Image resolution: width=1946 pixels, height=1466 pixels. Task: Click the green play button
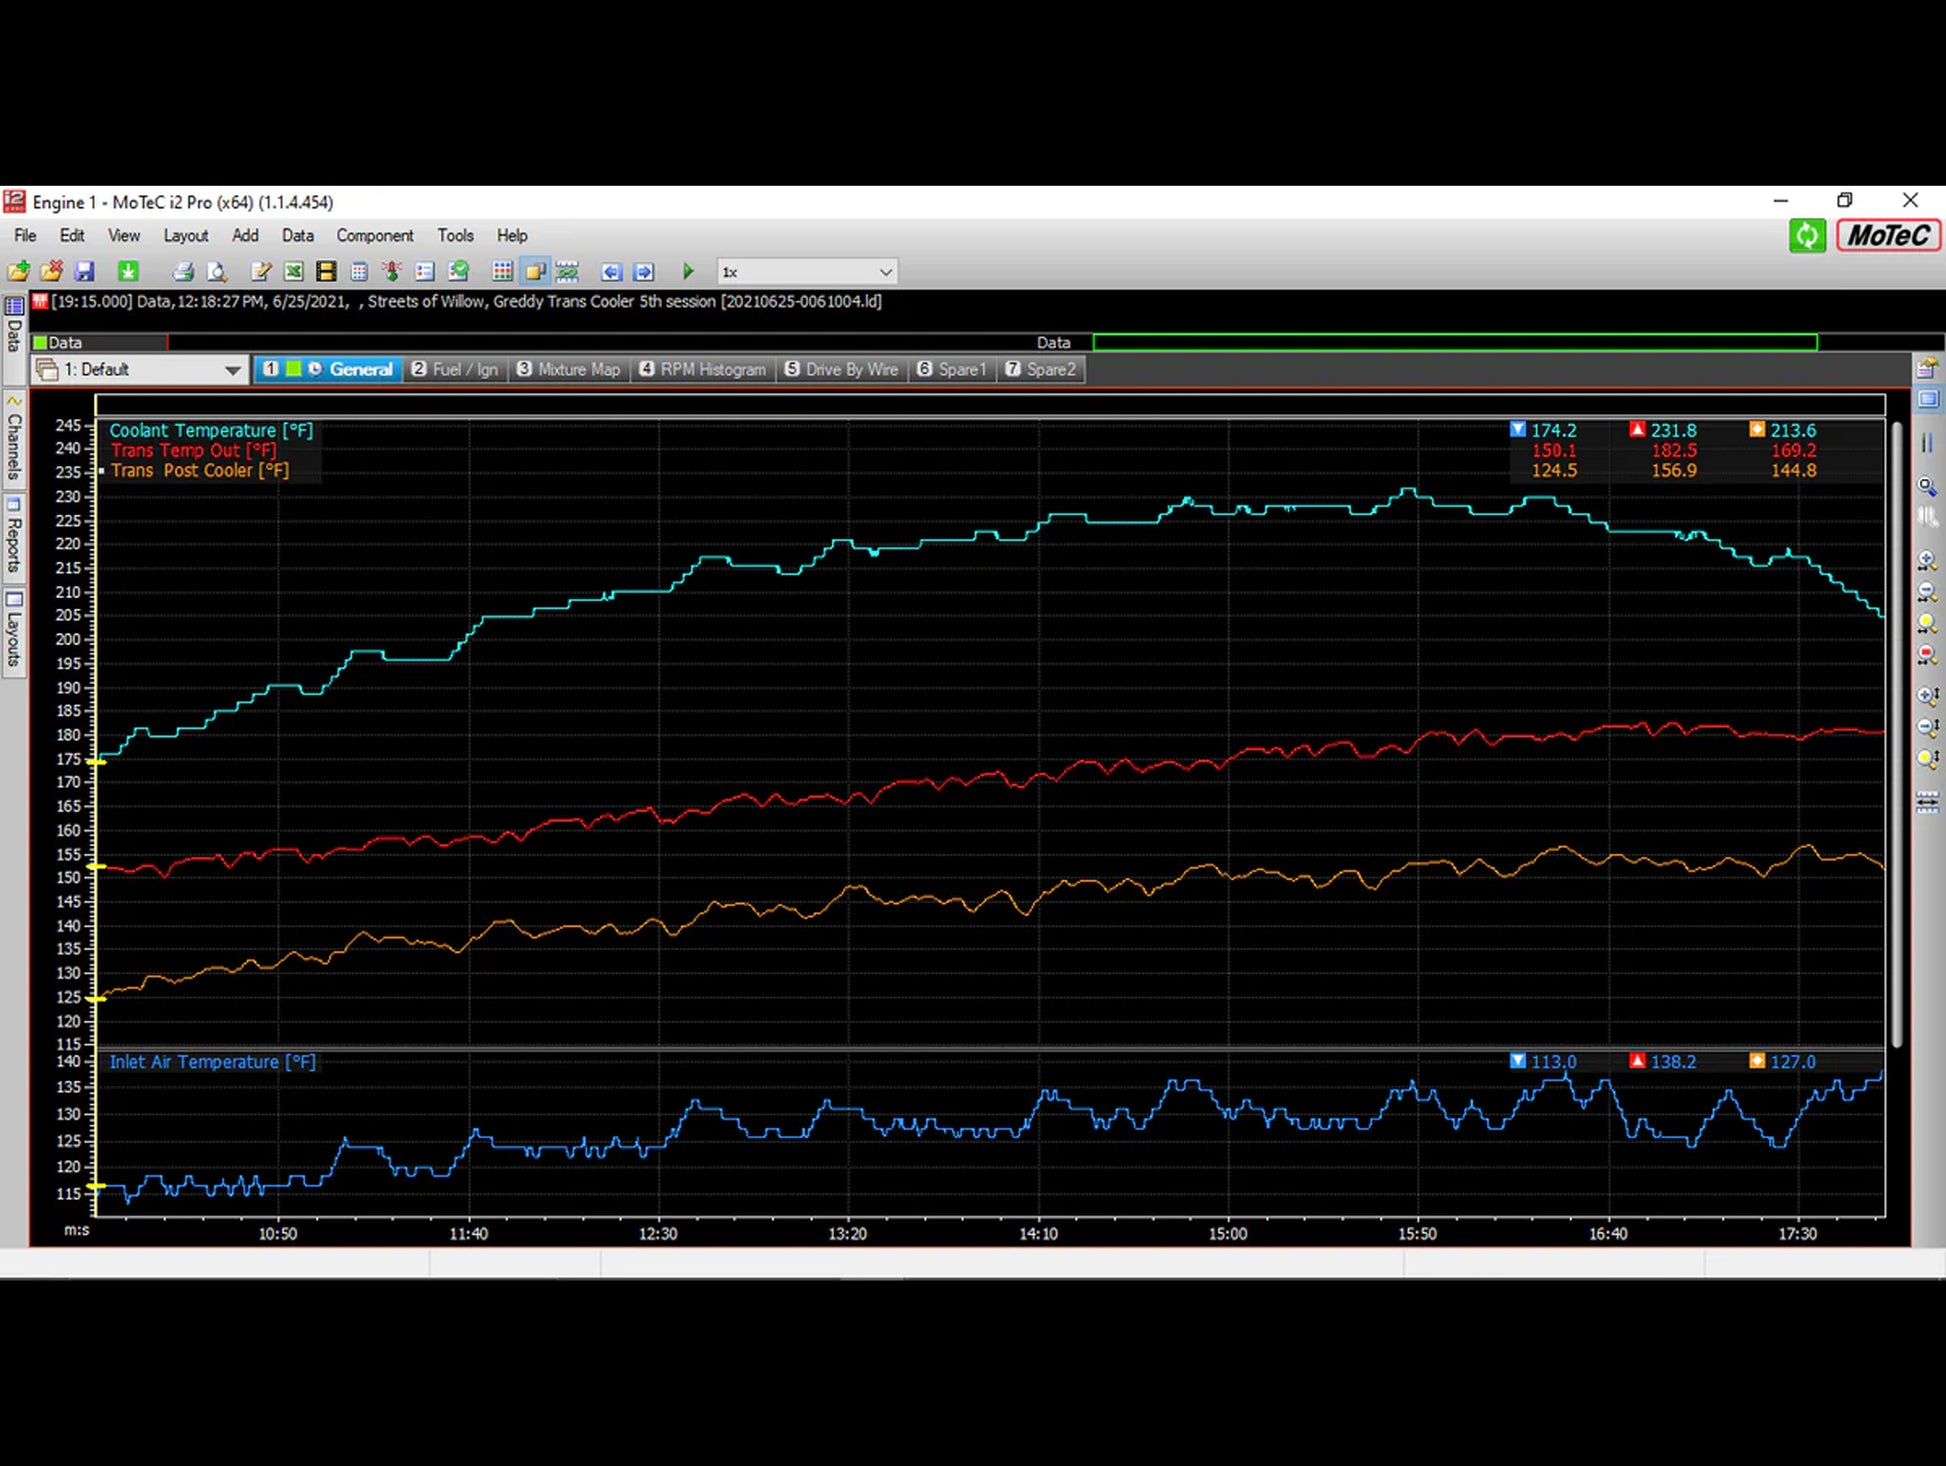[688, 271]
